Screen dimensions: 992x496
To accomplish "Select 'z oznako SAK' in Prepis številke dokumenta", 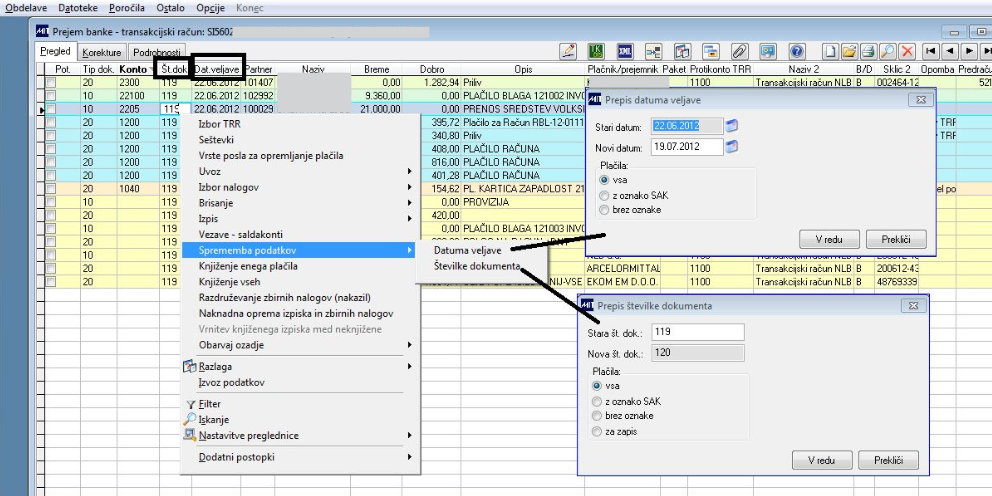I will pos(597,401).
